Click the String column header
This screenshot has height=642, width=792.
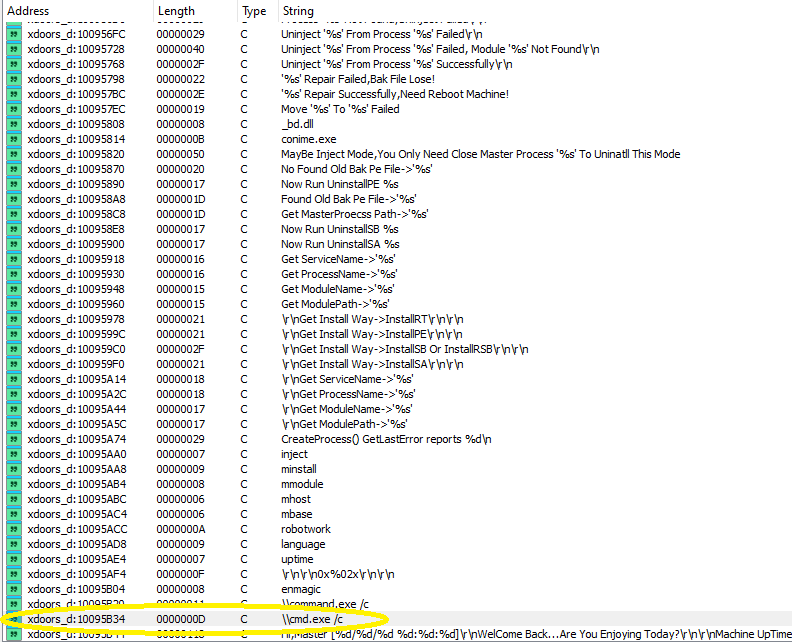(298, 11)
